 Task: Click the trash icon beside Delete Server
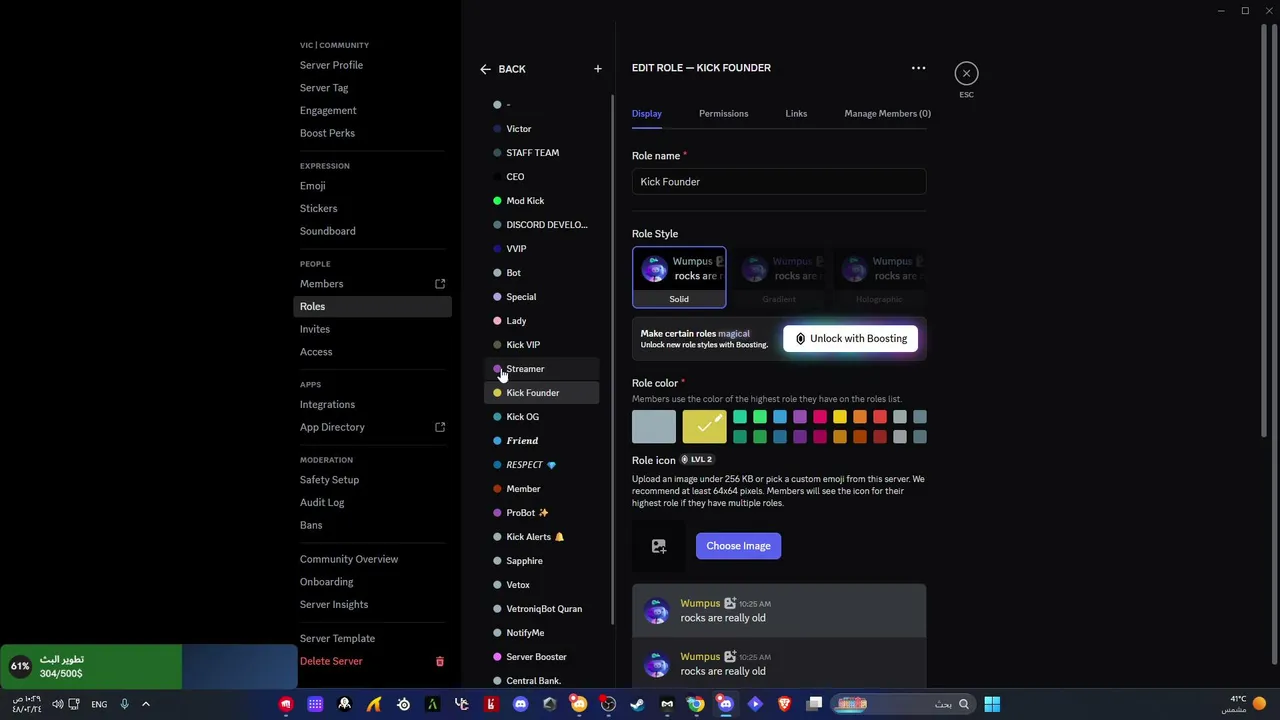(440, 661)
